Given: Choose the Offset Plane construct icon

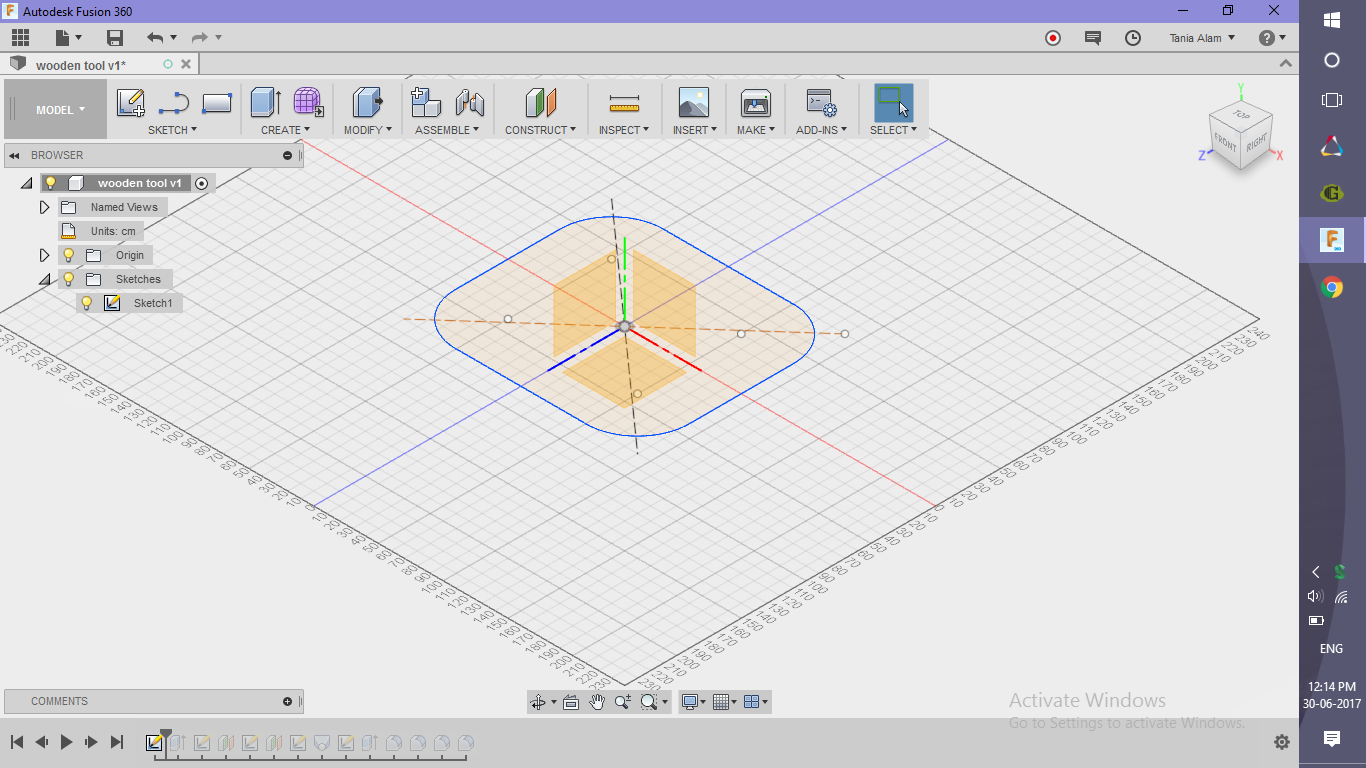Looking at the screenshot, I should tap(540, 102).
